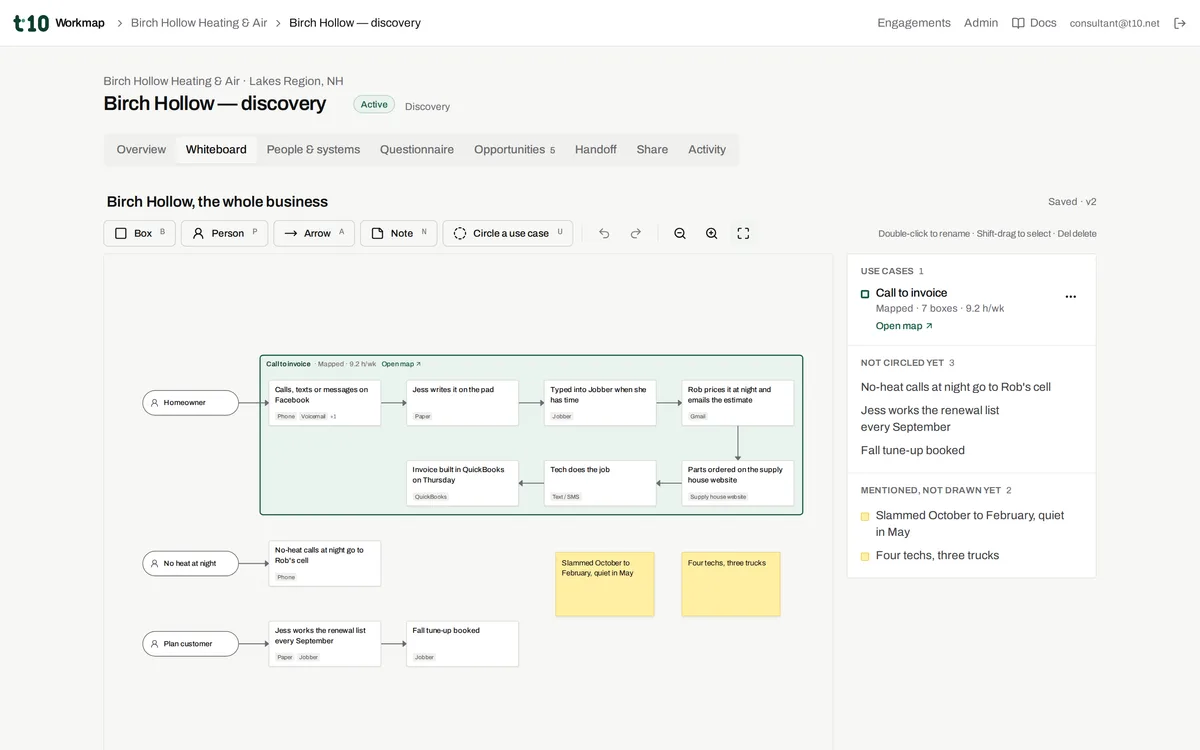
Task: Go to Engagements in top navigation
Action: 914,23
